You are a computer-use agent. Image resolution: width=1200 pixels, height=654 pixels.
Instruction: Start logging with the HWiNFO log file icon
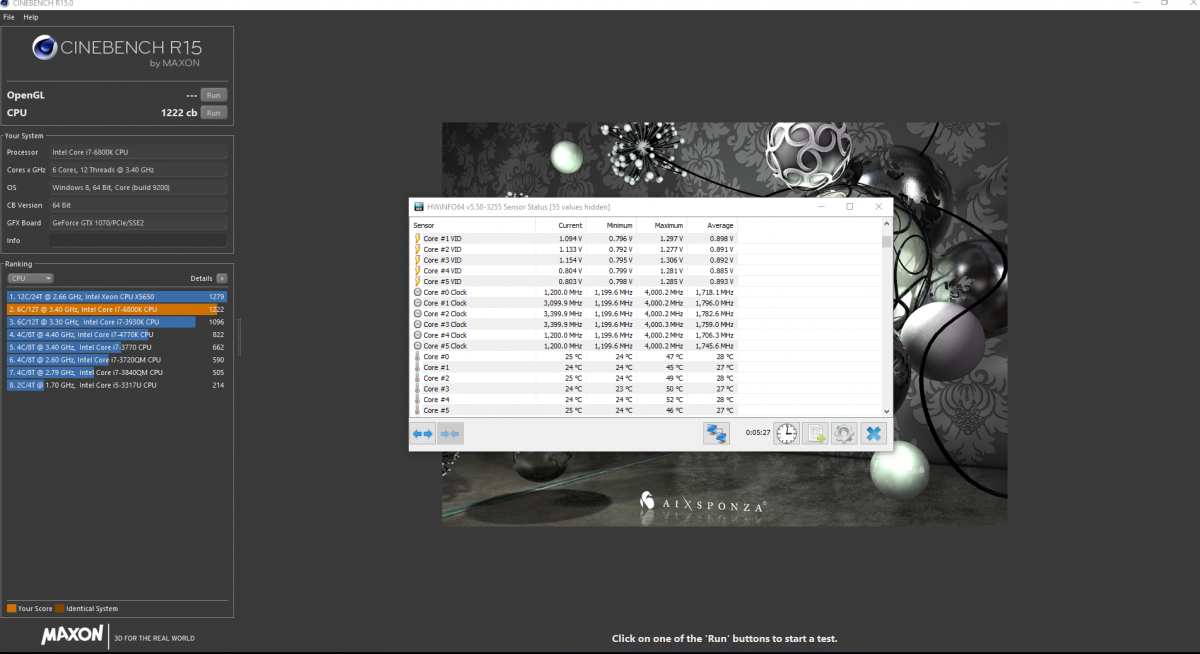(x=815, y=434)
